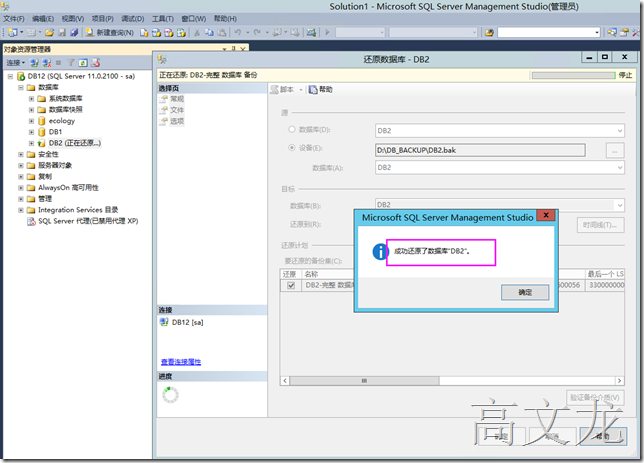
Task: Open the 文件(F) menu
Action: tap(14, 18)
